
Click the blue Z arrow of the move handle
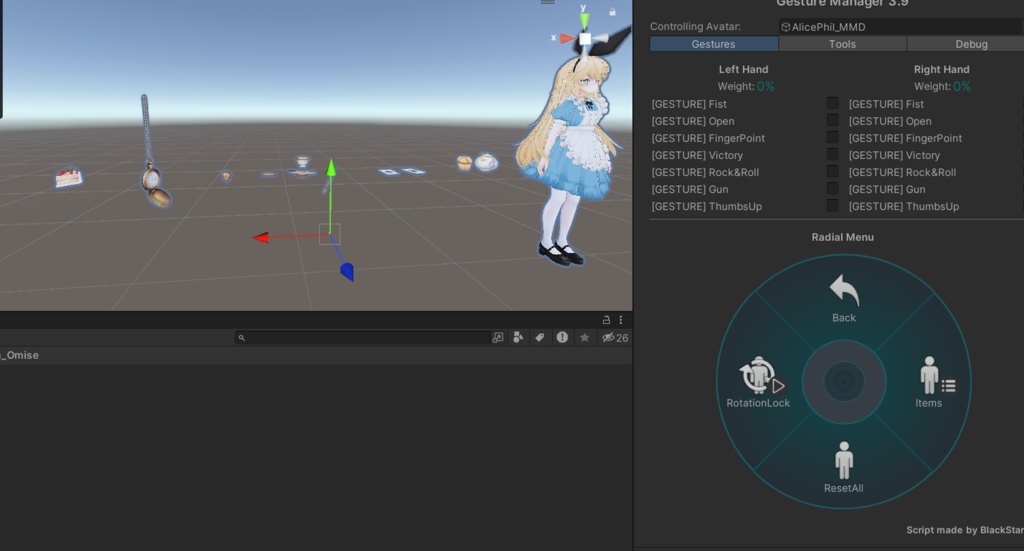[347, 272]
